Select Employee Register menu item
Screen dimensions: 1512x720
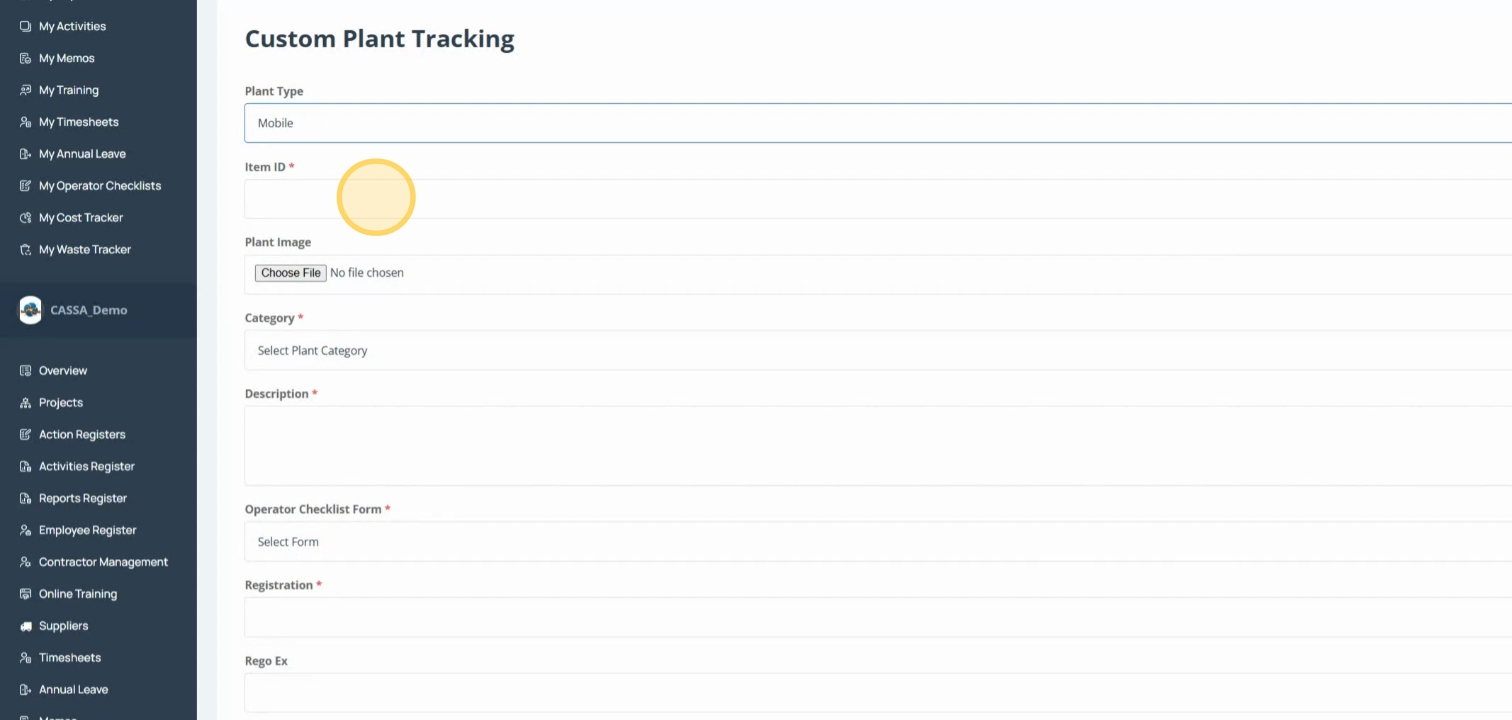[87, 530]
